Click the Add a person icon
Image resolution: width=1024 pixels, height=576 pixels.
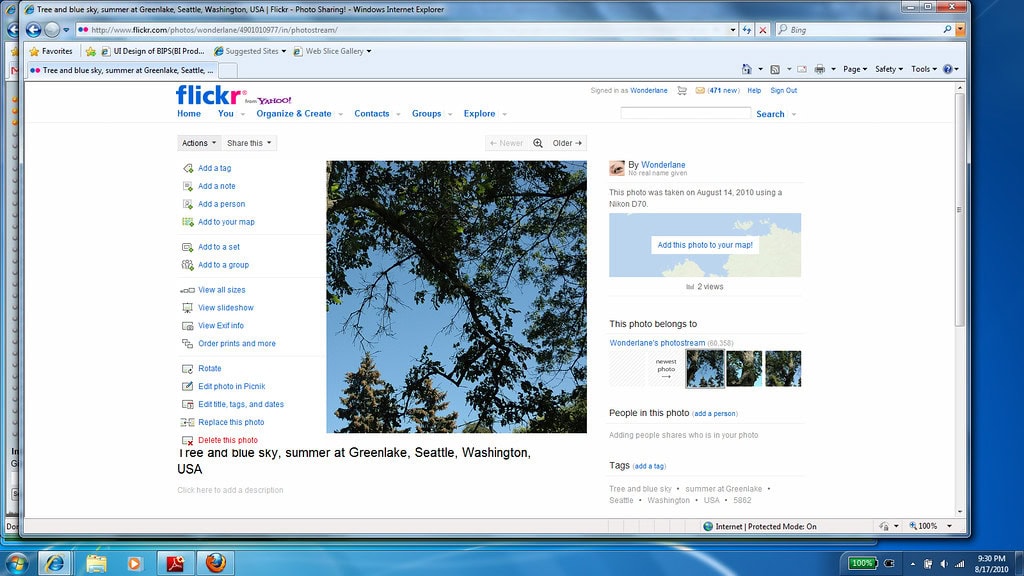click(x=188, y=204)
